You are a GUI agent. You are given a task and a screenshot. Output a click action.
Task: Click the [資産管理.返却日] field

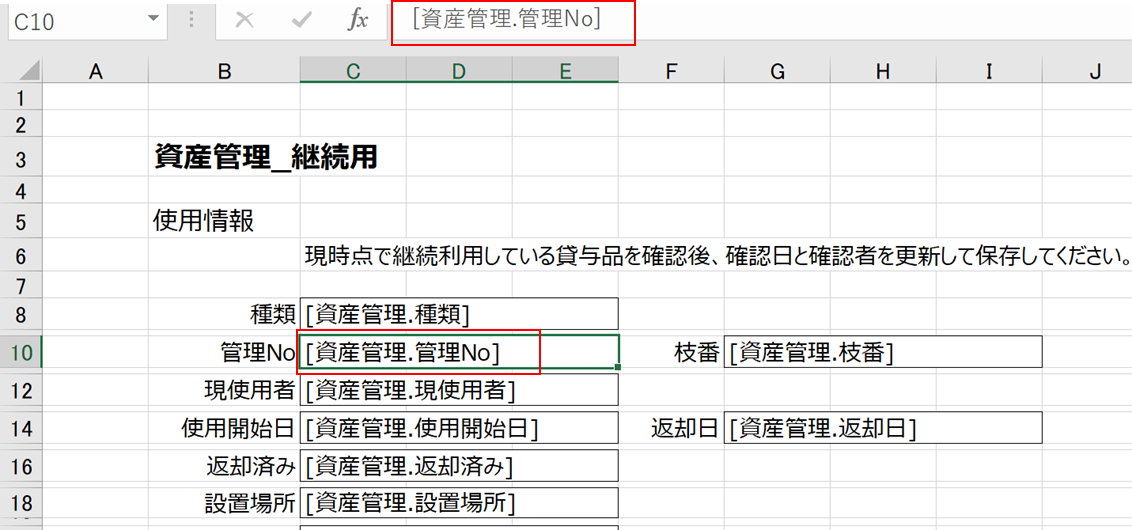tap(884, 429)
